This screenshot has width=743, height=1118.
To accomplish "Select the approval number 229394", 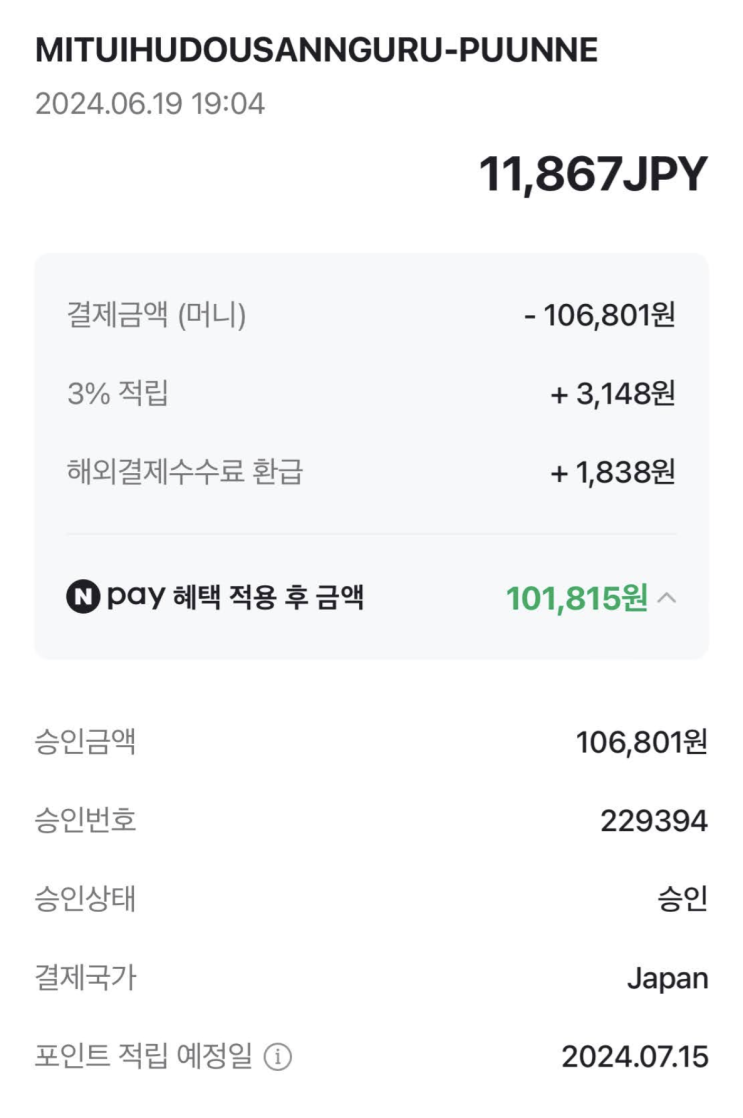I will tap(654, 821).
